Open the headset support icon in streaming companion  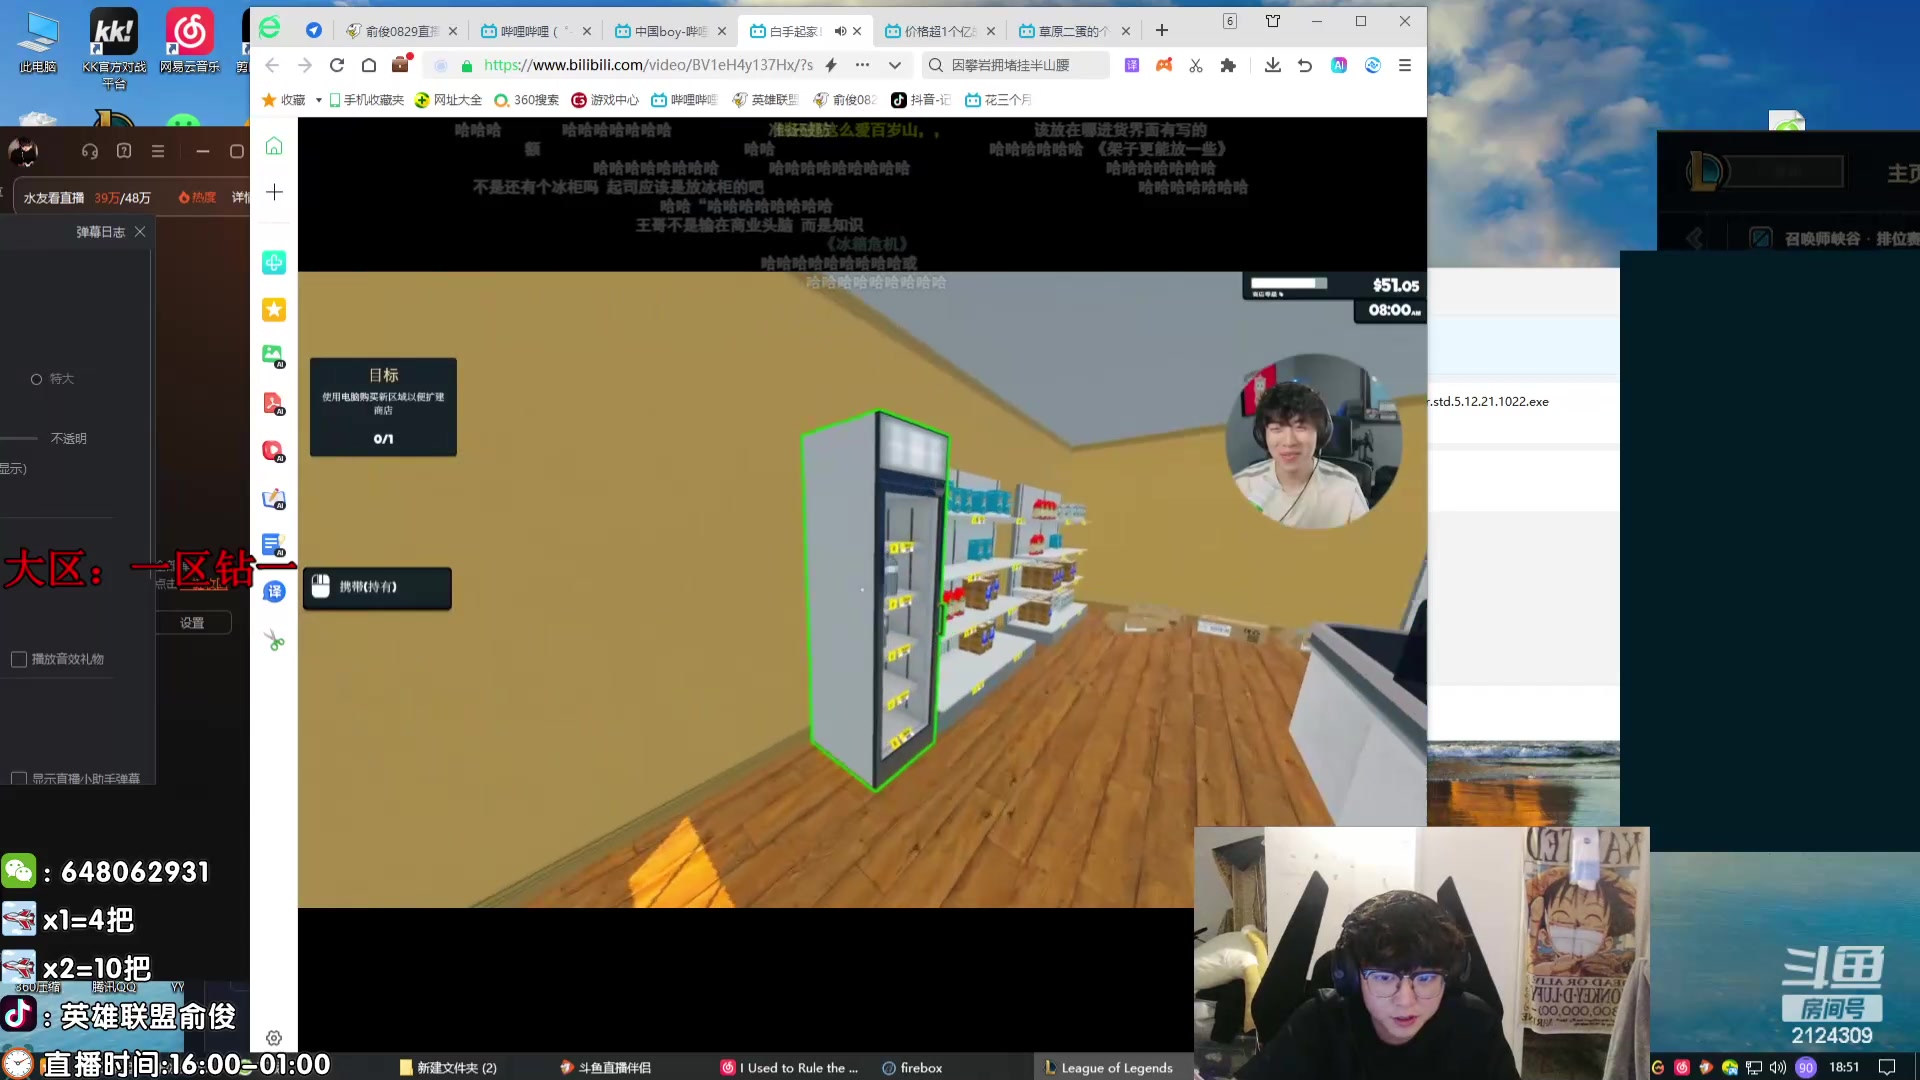90,151
